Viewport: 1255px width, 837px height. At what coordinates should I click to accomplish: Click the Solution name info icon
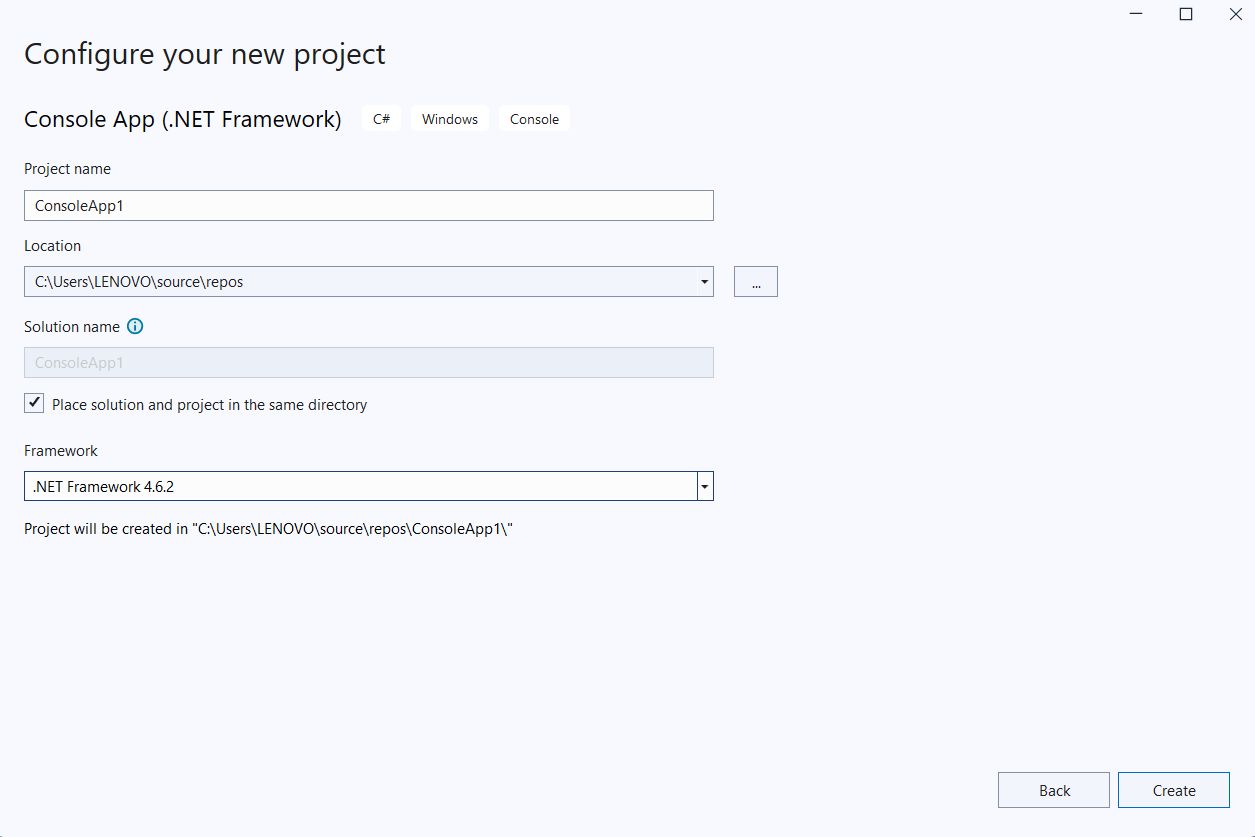pyautogui.click(x=136, y=327)
